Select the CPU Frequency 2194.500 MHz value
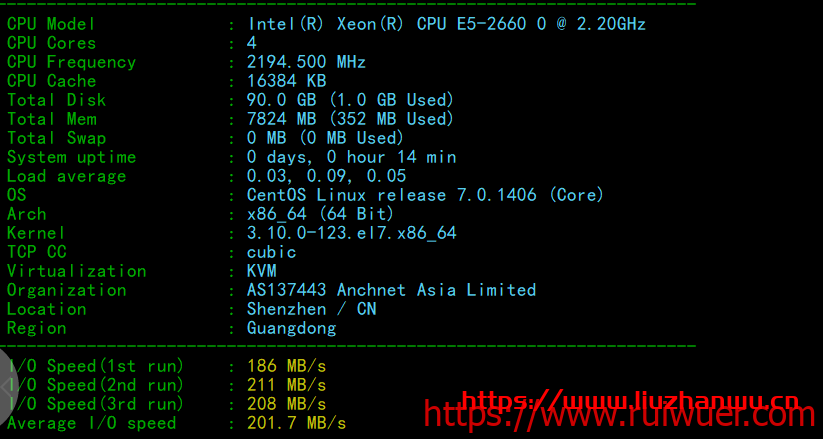Screen dimensions: 823x439 [x=306, y=62]
